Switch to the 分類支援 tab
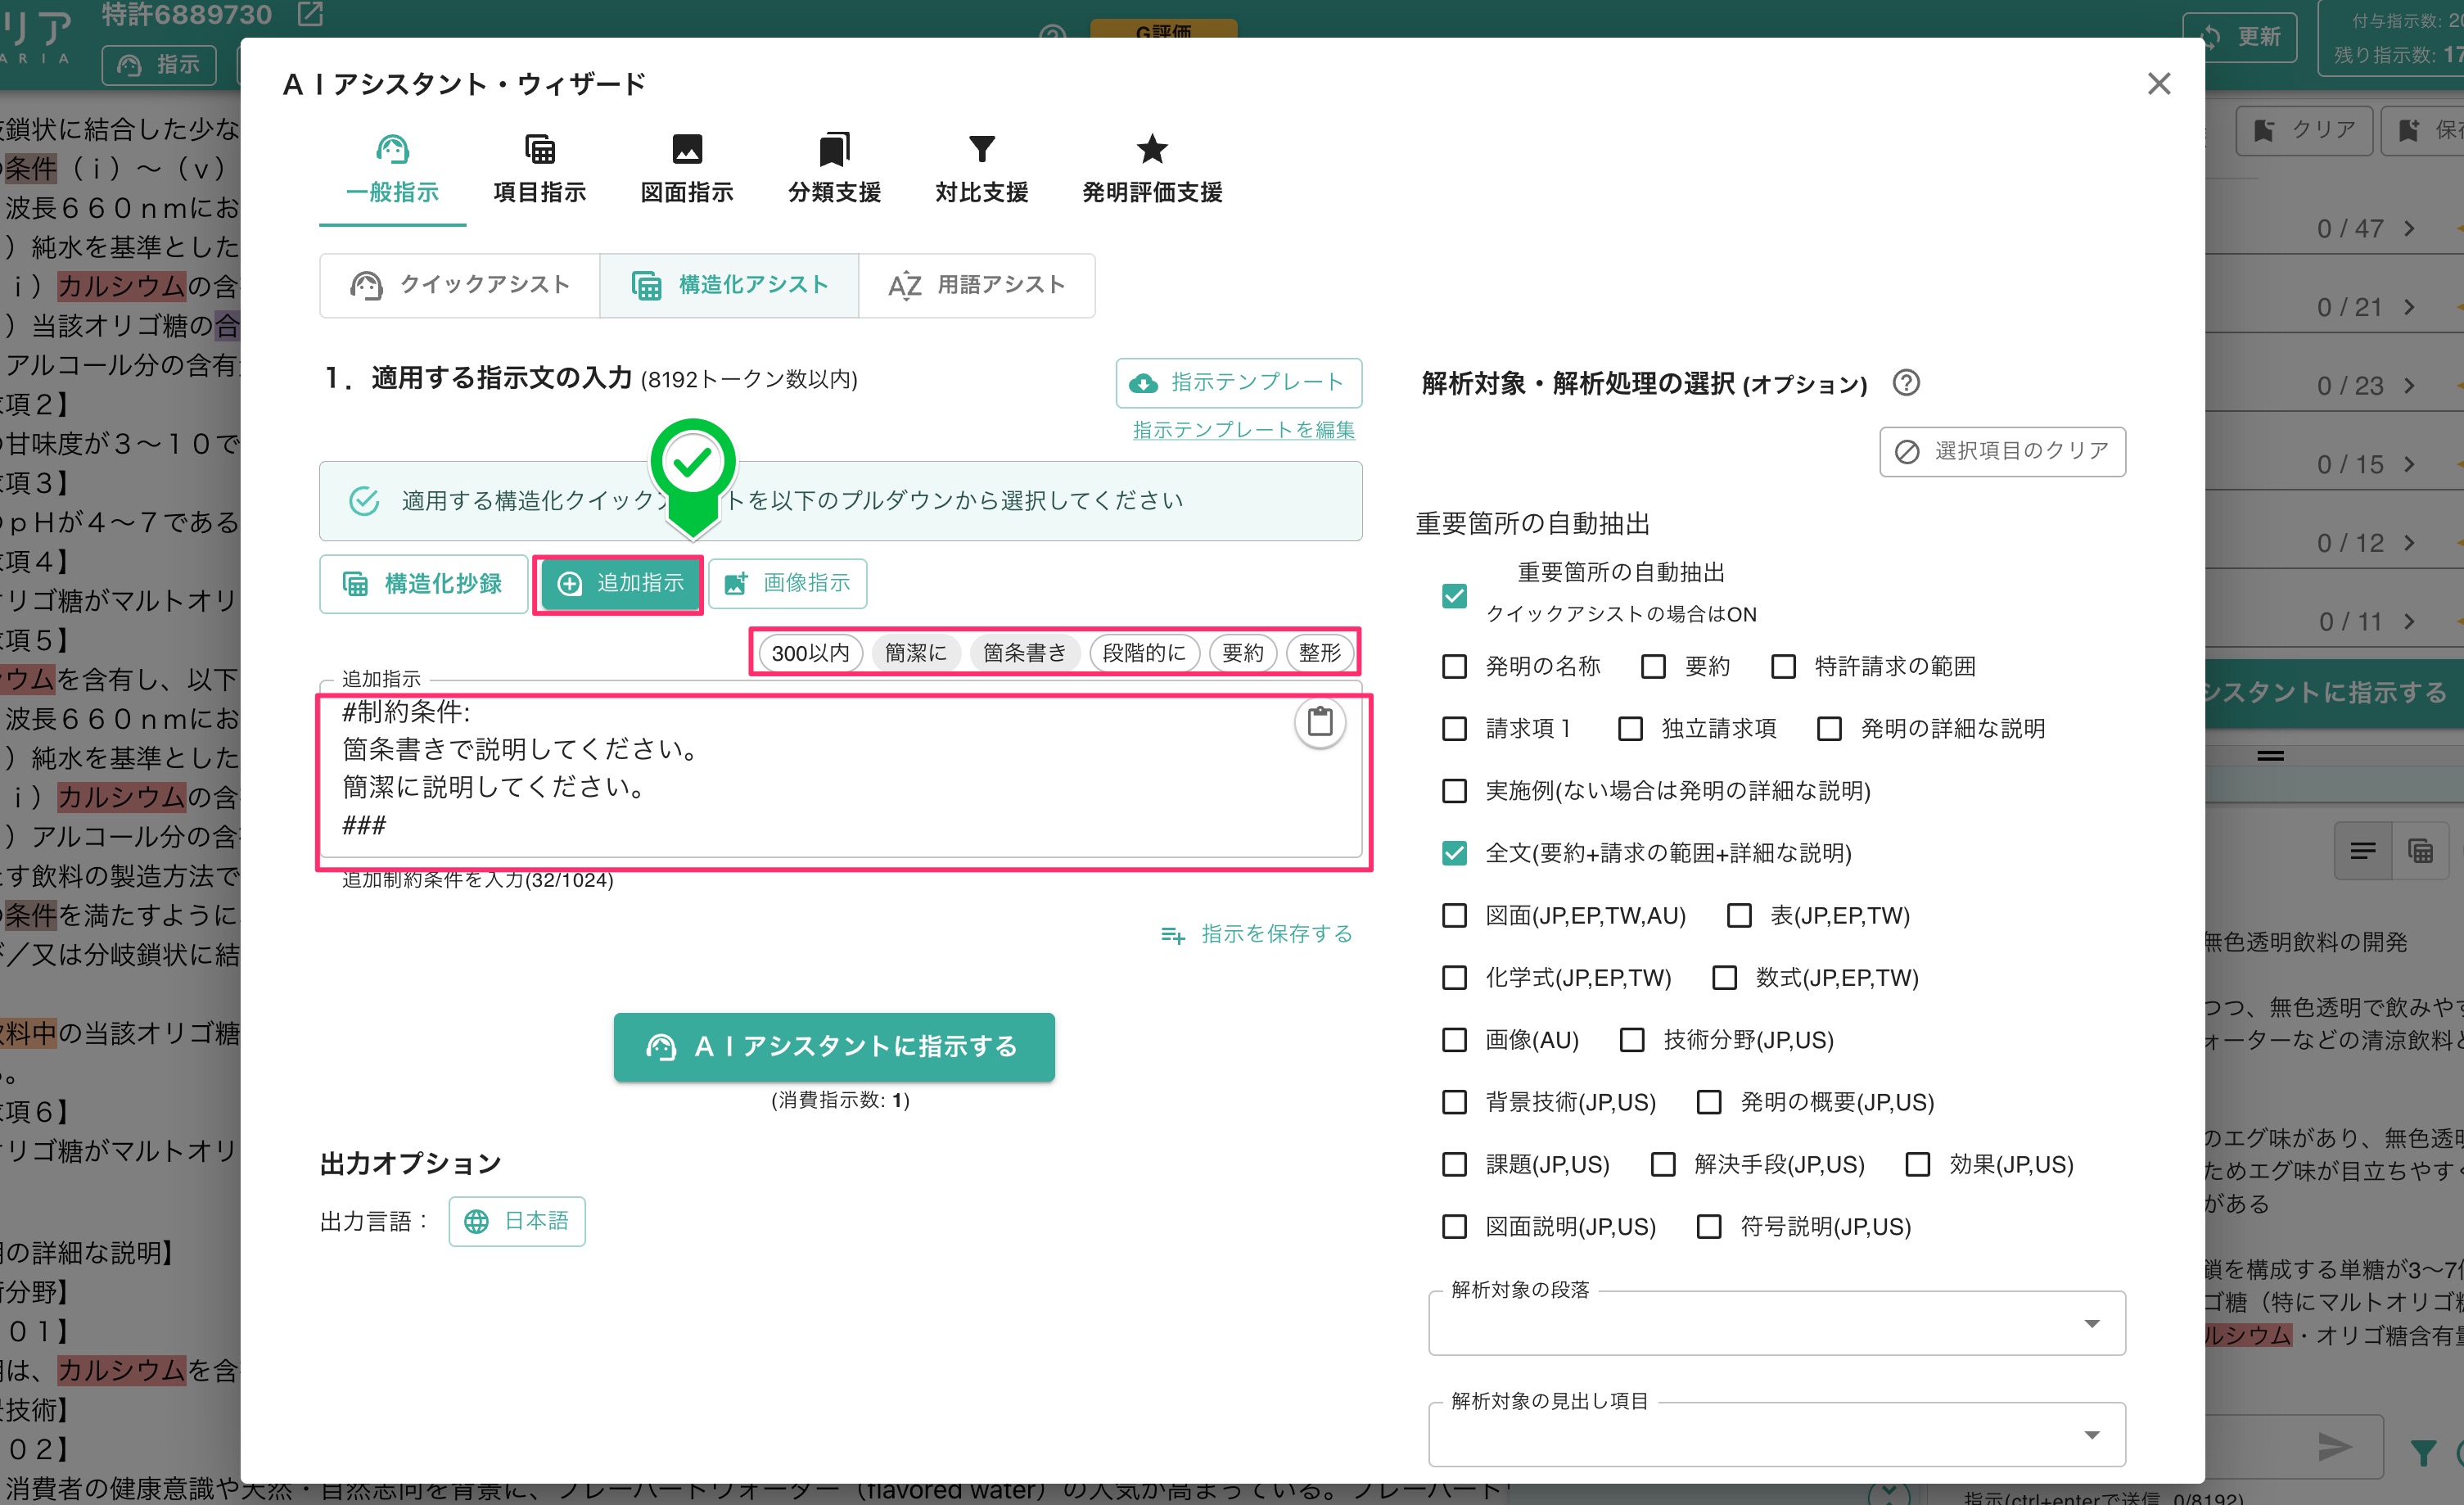This screenshot has width=2464, height=1505. 834,170
